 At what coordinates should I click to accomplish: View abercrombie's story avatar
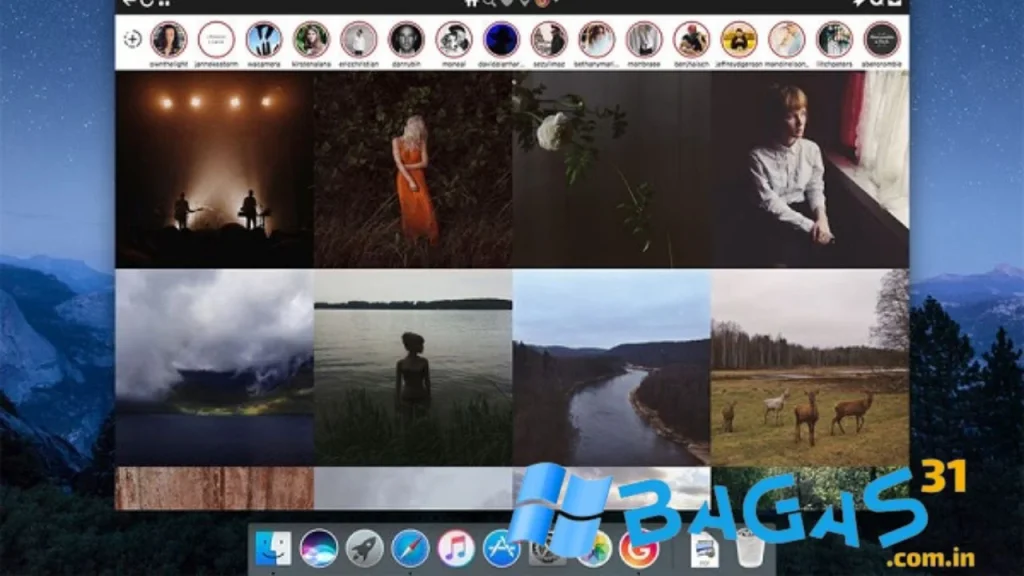click(x=882, y=39)
